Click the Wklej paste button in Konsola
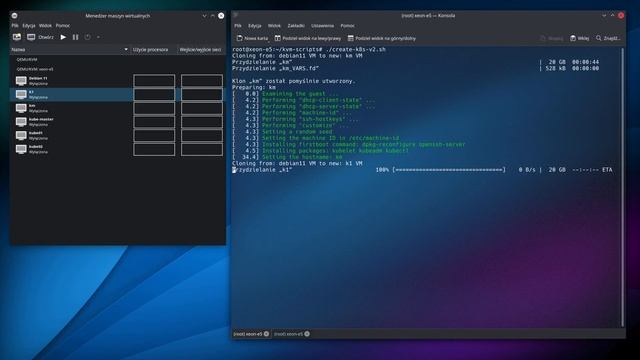 coord(580,38)
